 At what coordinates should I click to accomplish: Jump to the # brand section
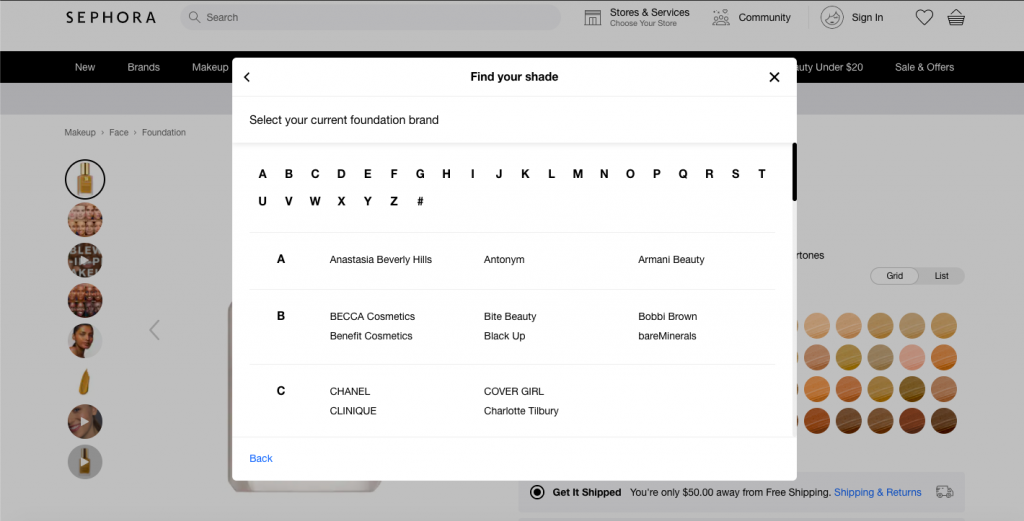point(420,201)
